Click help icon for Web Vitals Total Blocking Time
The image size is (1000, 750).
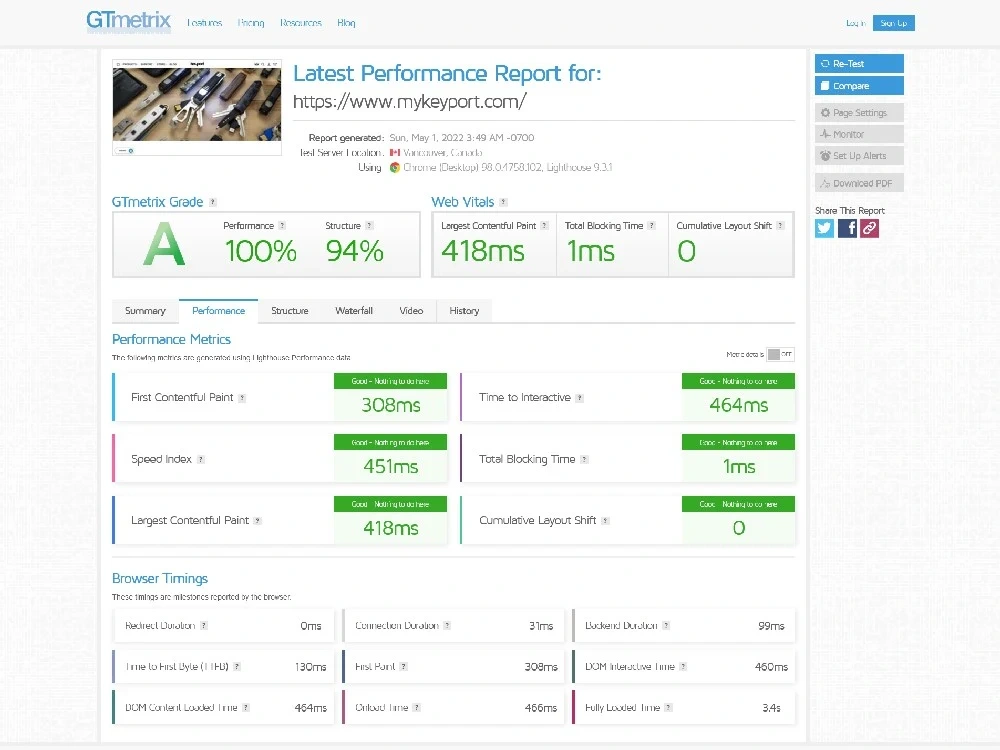coord(651,226)
